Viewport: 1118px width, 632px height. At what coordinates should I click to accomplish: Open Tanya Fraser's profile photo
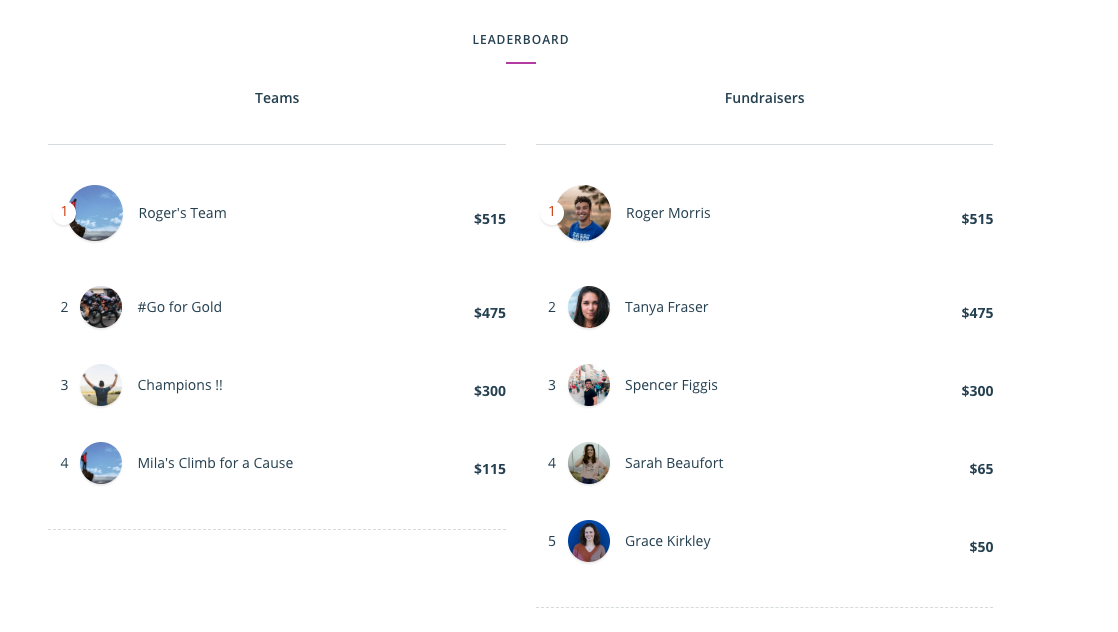[588, 307]
